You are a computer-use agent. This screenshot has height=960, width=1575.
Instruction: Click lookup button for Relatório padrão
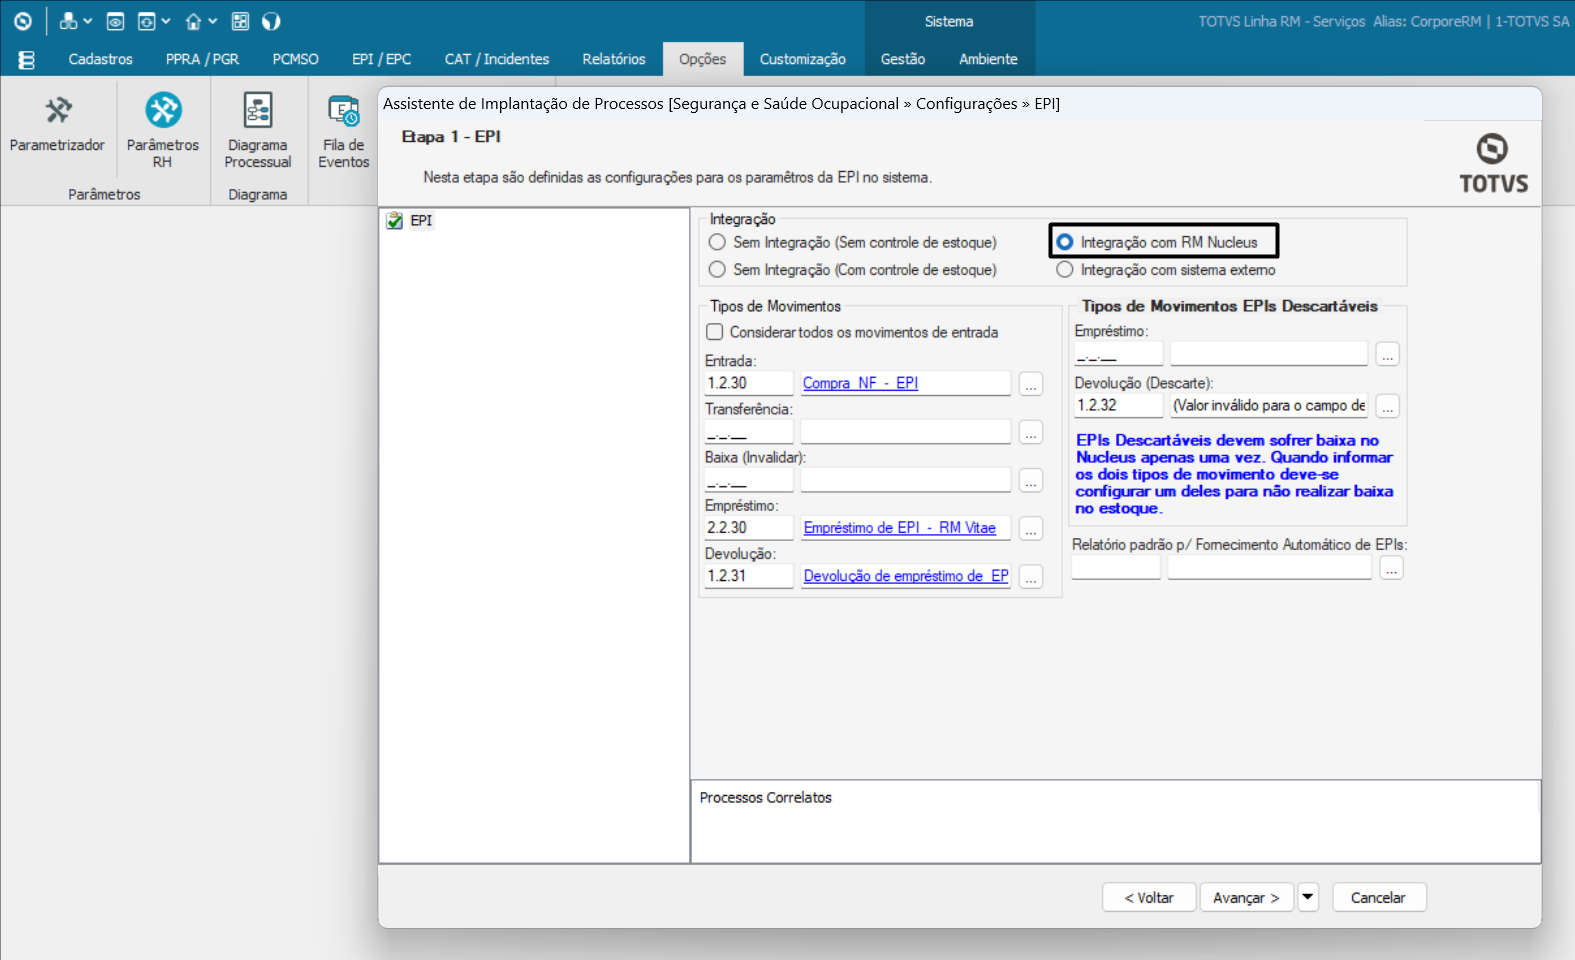pyautogui.click(x=1392, y=568)
